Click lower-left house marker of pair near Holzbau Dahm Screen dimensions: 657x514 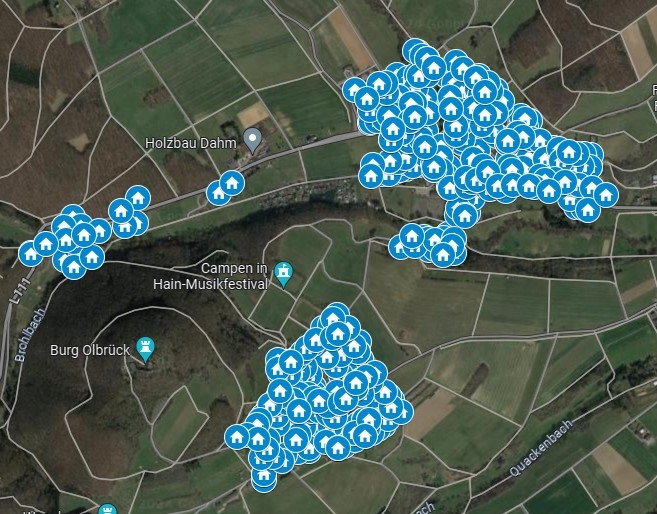218,193
